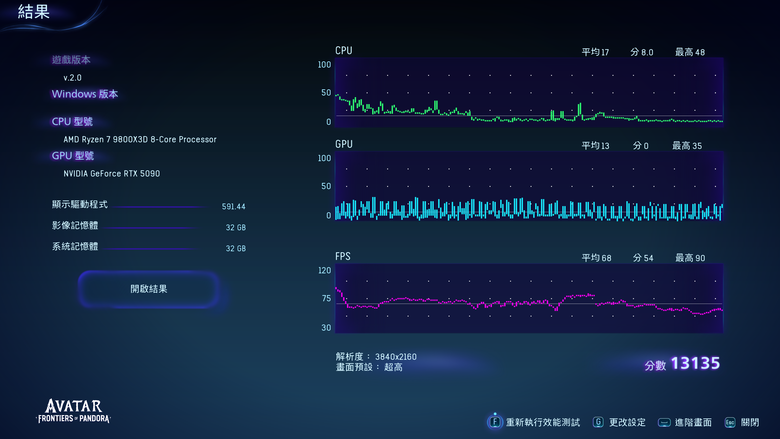The width and height of the screenshot is (780, 439).
Task: Open 更改設定 option
Action: (627, 422)
